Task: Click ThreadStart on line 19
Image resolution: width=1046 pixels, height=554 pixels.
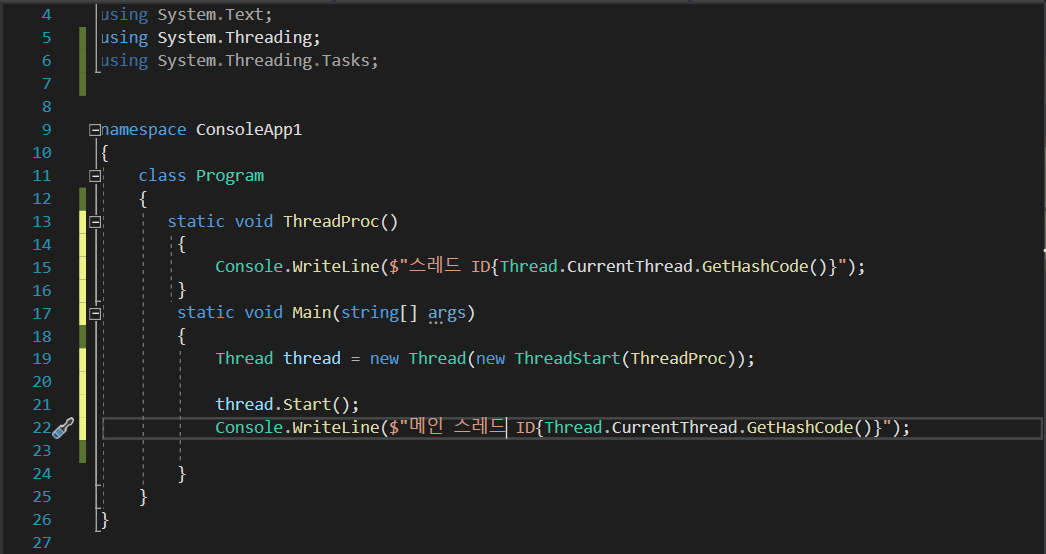Action: tap(568, 358)
